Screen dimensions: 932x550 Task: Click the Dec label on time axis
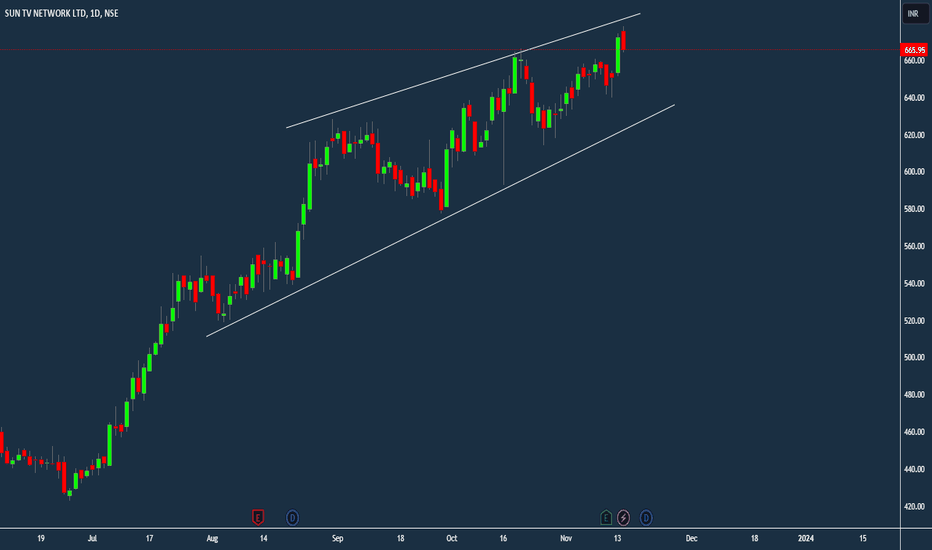[x=691, y=538]
